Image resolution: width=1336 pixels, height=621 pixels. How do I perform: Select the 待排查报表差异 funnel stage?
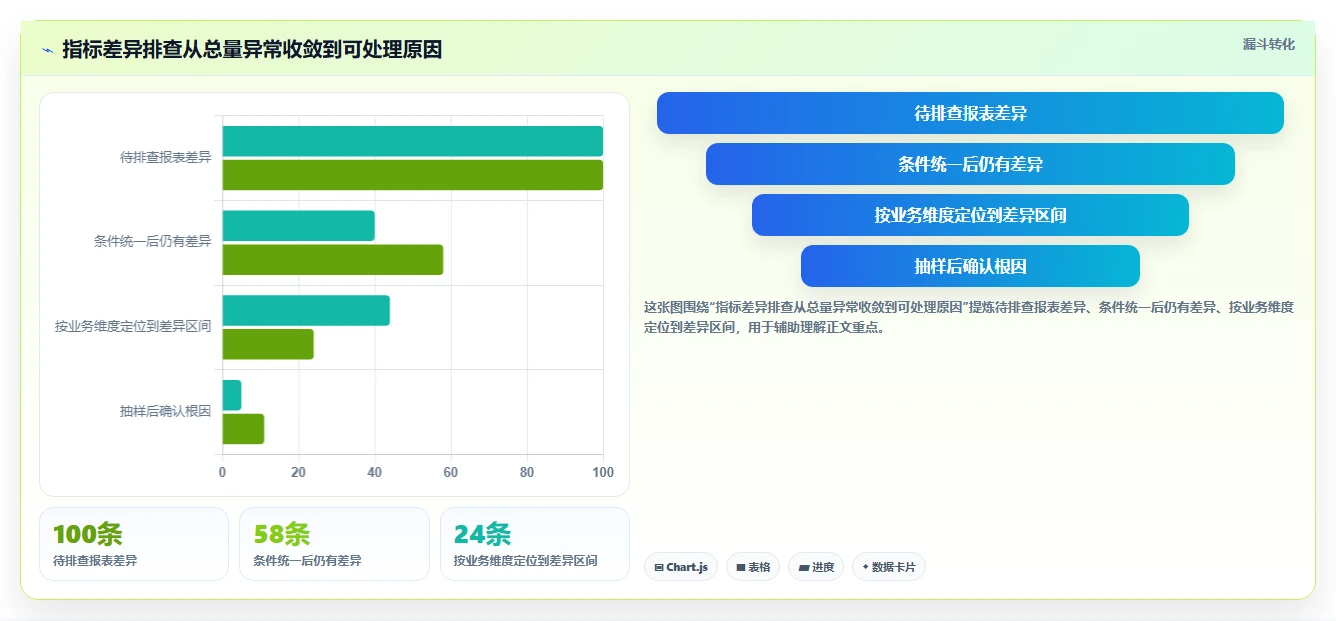coord(970,113)
